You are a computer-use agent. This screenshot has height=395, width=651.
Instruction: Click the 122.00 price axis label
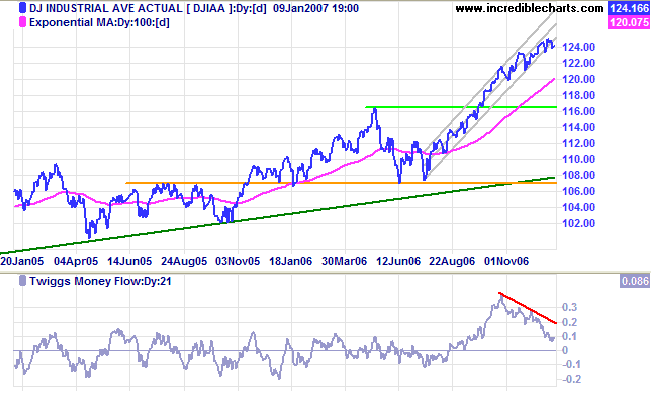[578, 63]
